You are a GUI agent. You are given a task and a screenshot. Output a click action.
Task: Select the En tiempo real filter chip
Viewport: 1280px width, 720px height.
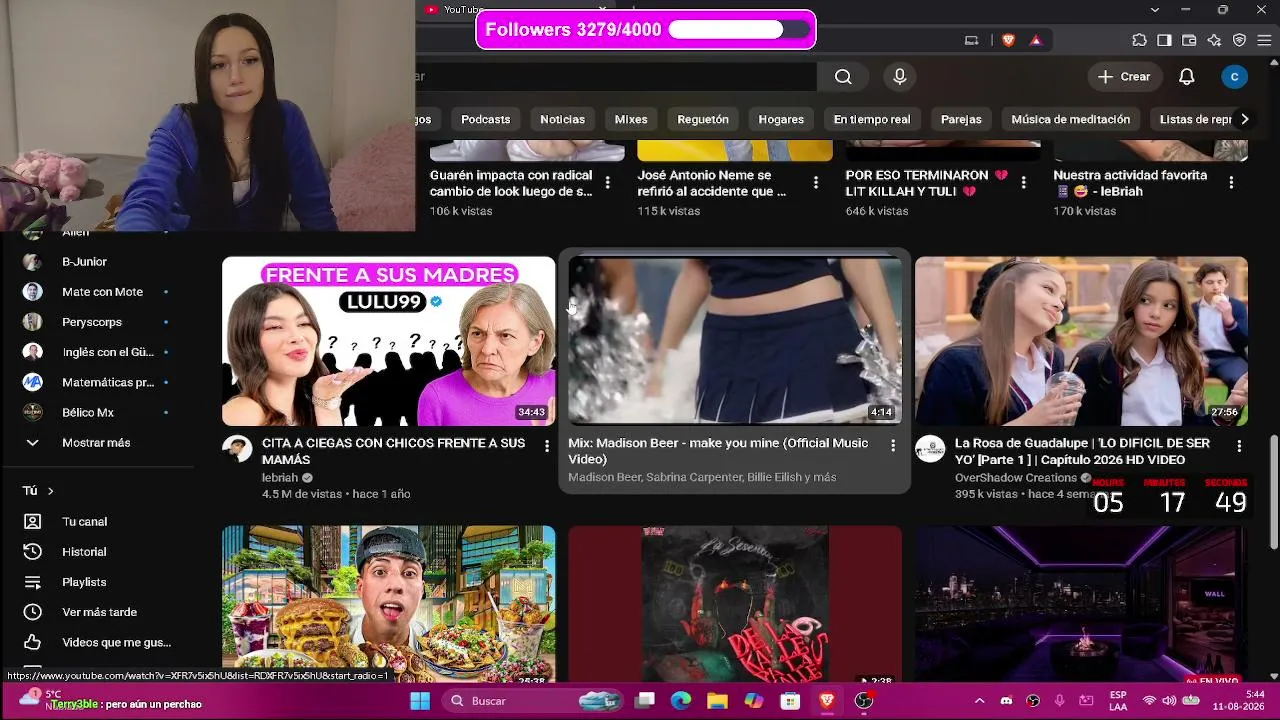pos(872,119)
